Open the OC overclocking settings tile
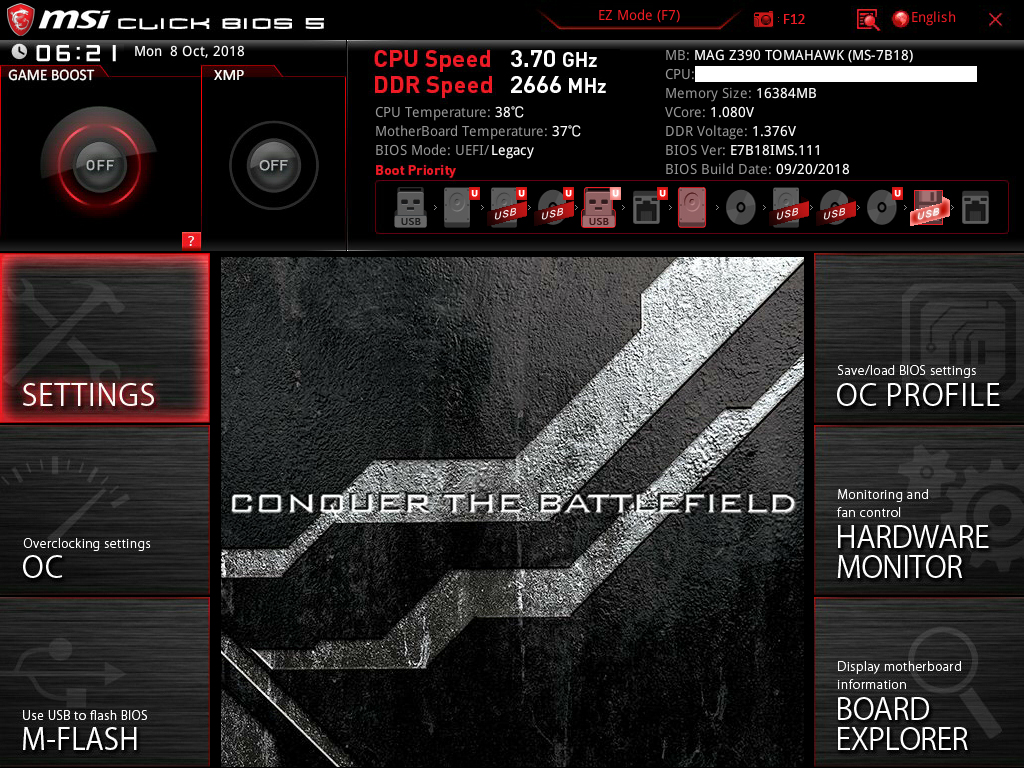Screen dimensions: 1024x768 click(104, 511)
